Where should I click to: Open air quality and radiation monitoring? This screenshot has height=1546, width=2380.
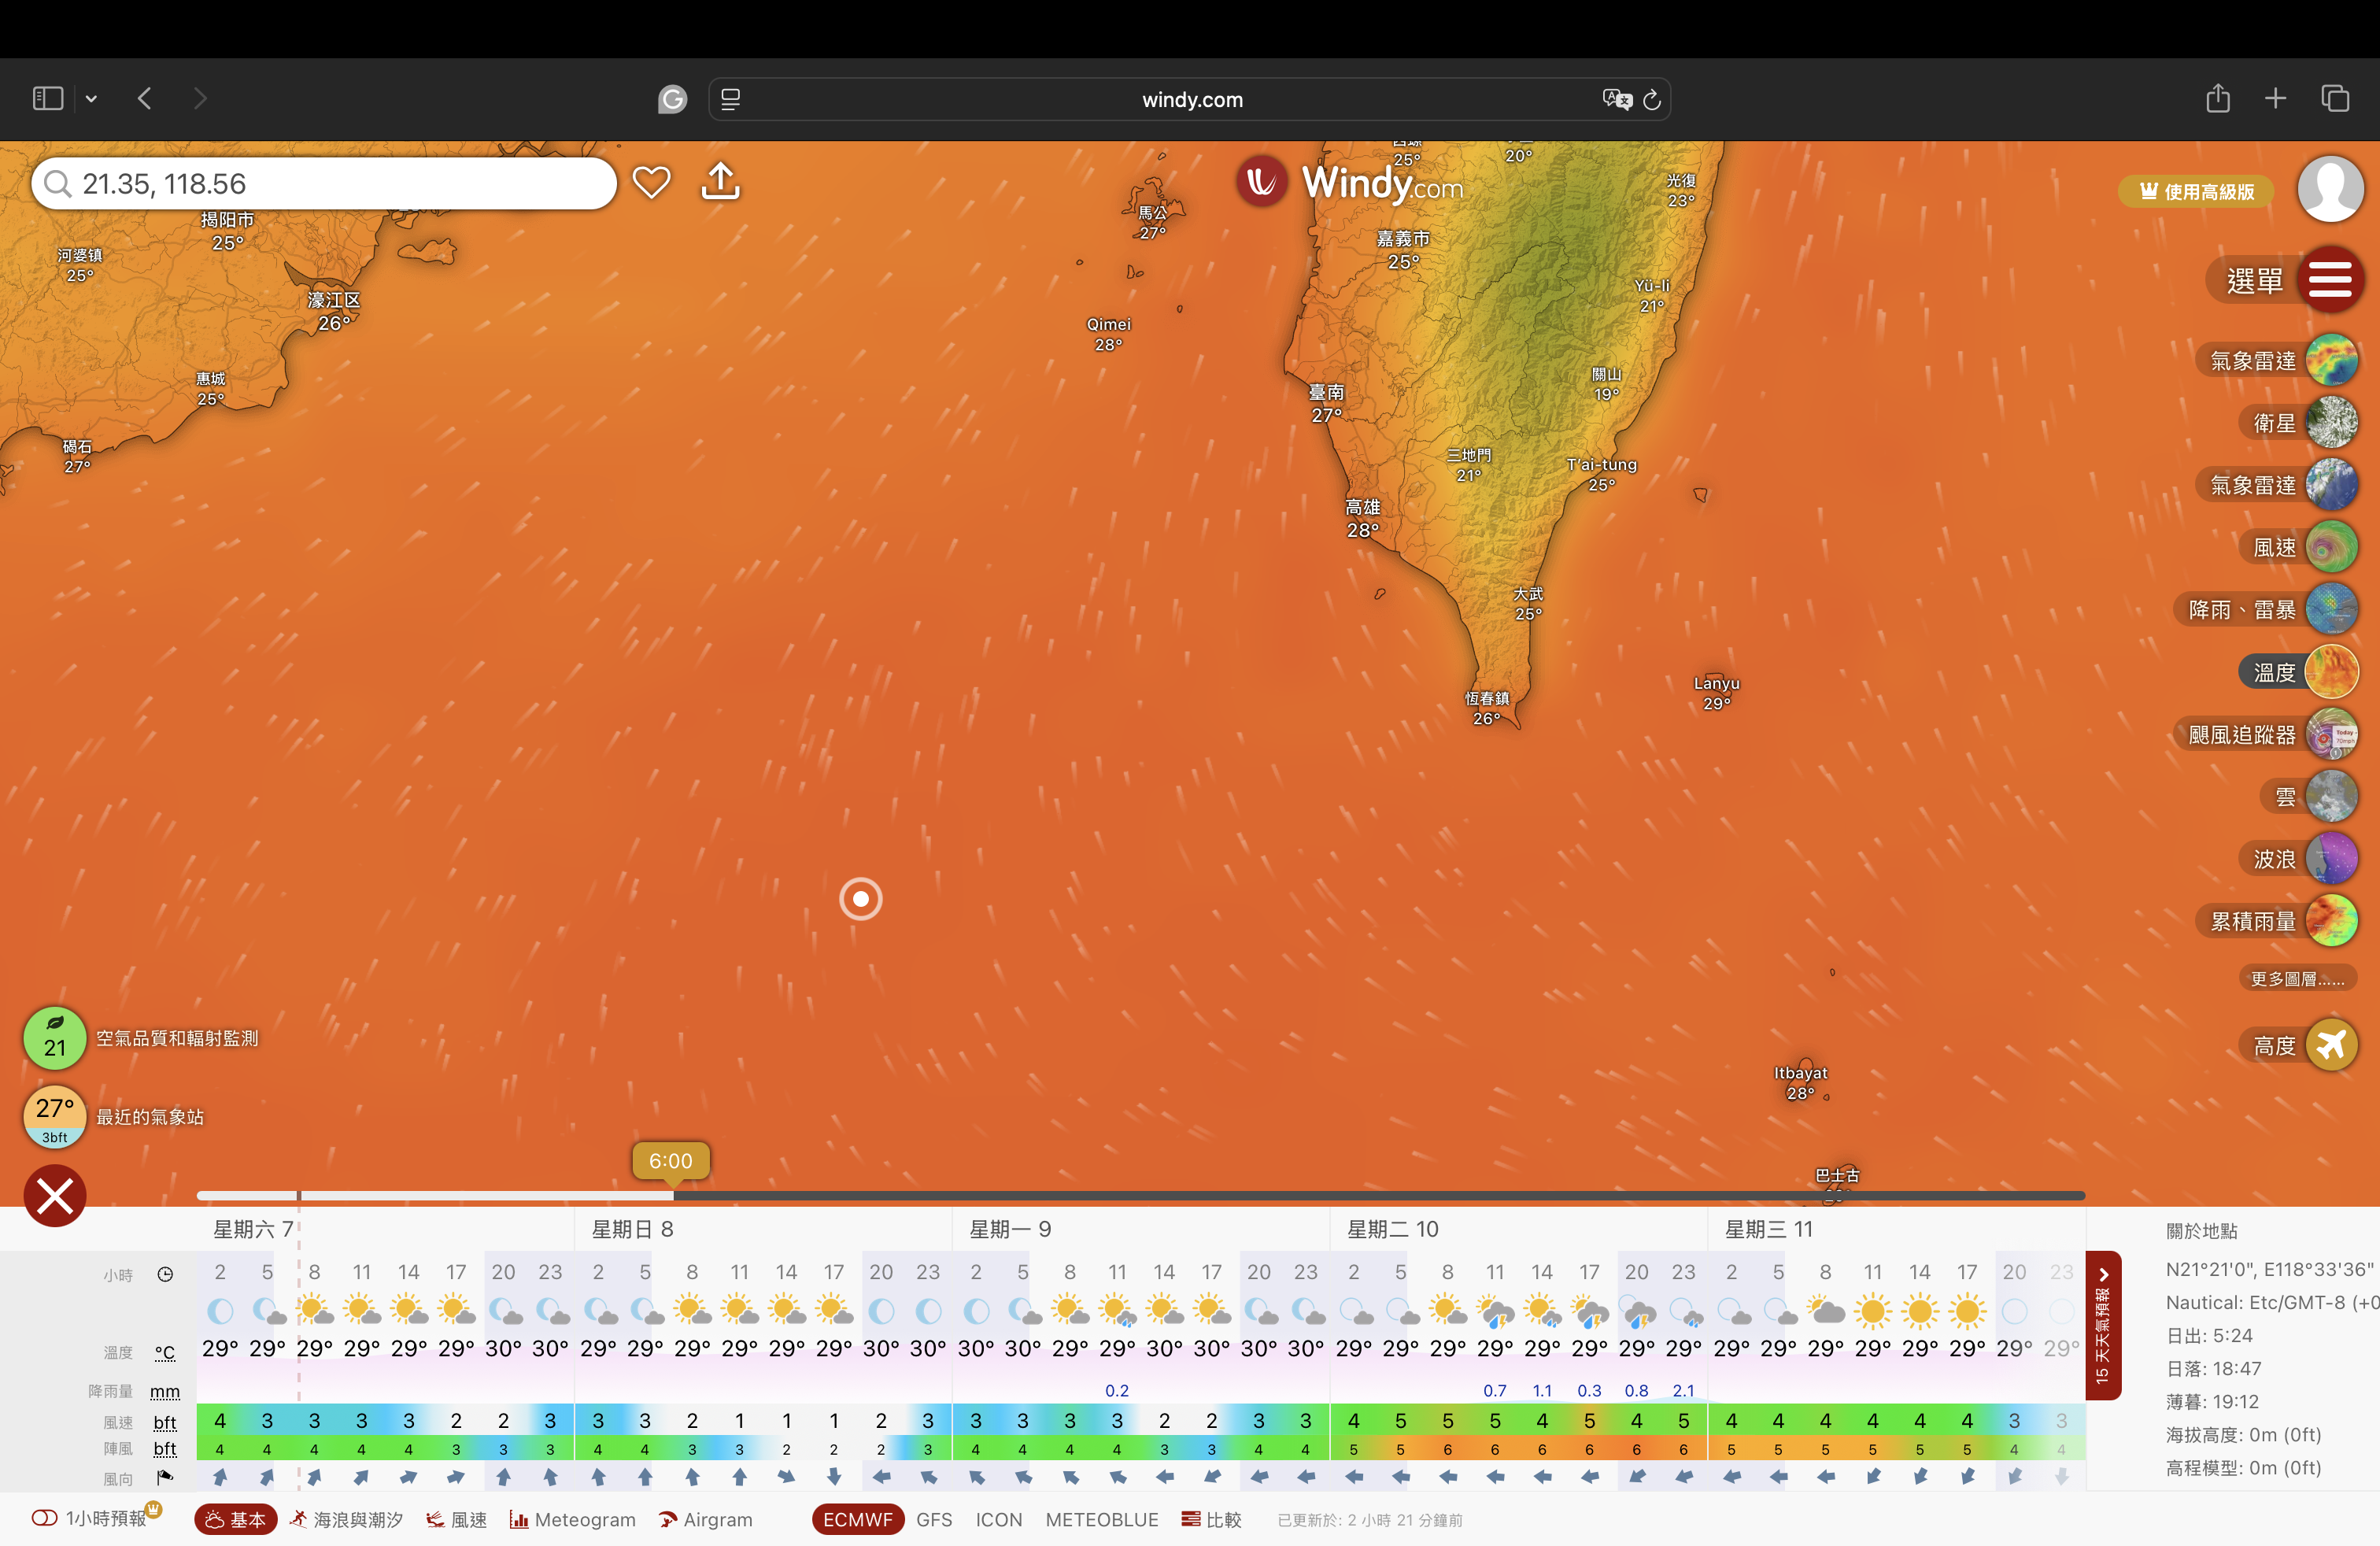[55, 1038]
